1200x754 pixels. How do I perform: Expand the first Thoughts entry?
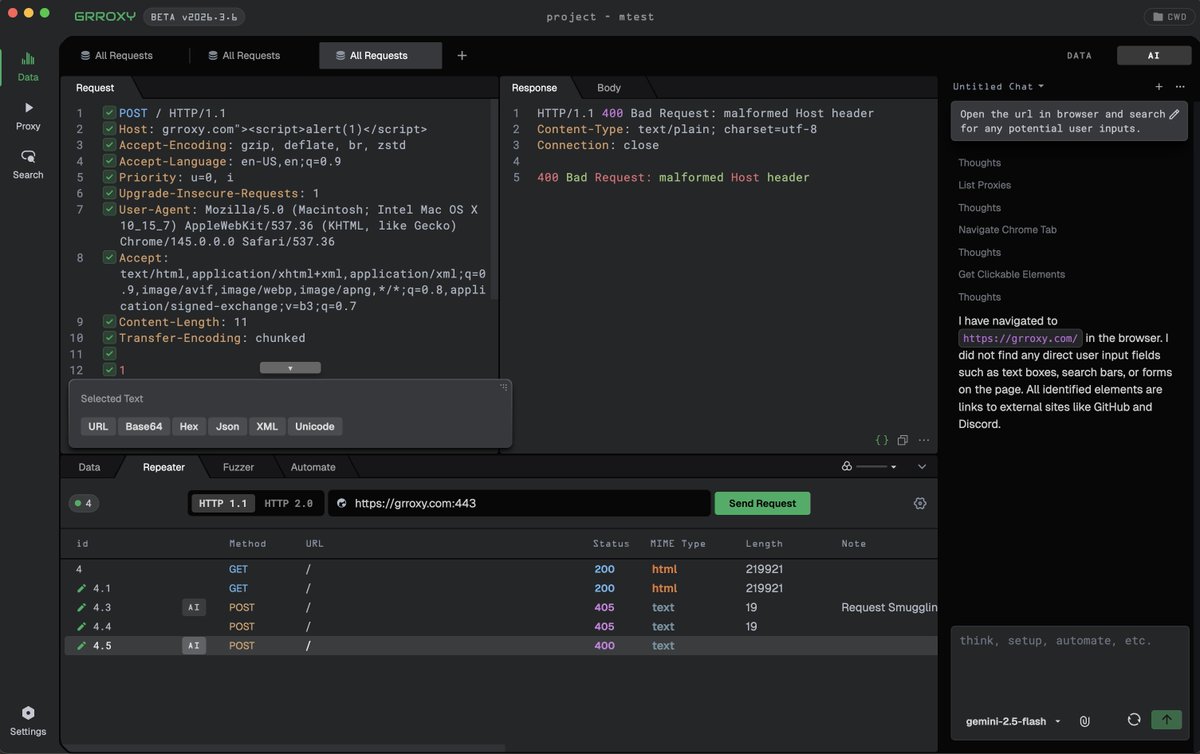(979, 163)
